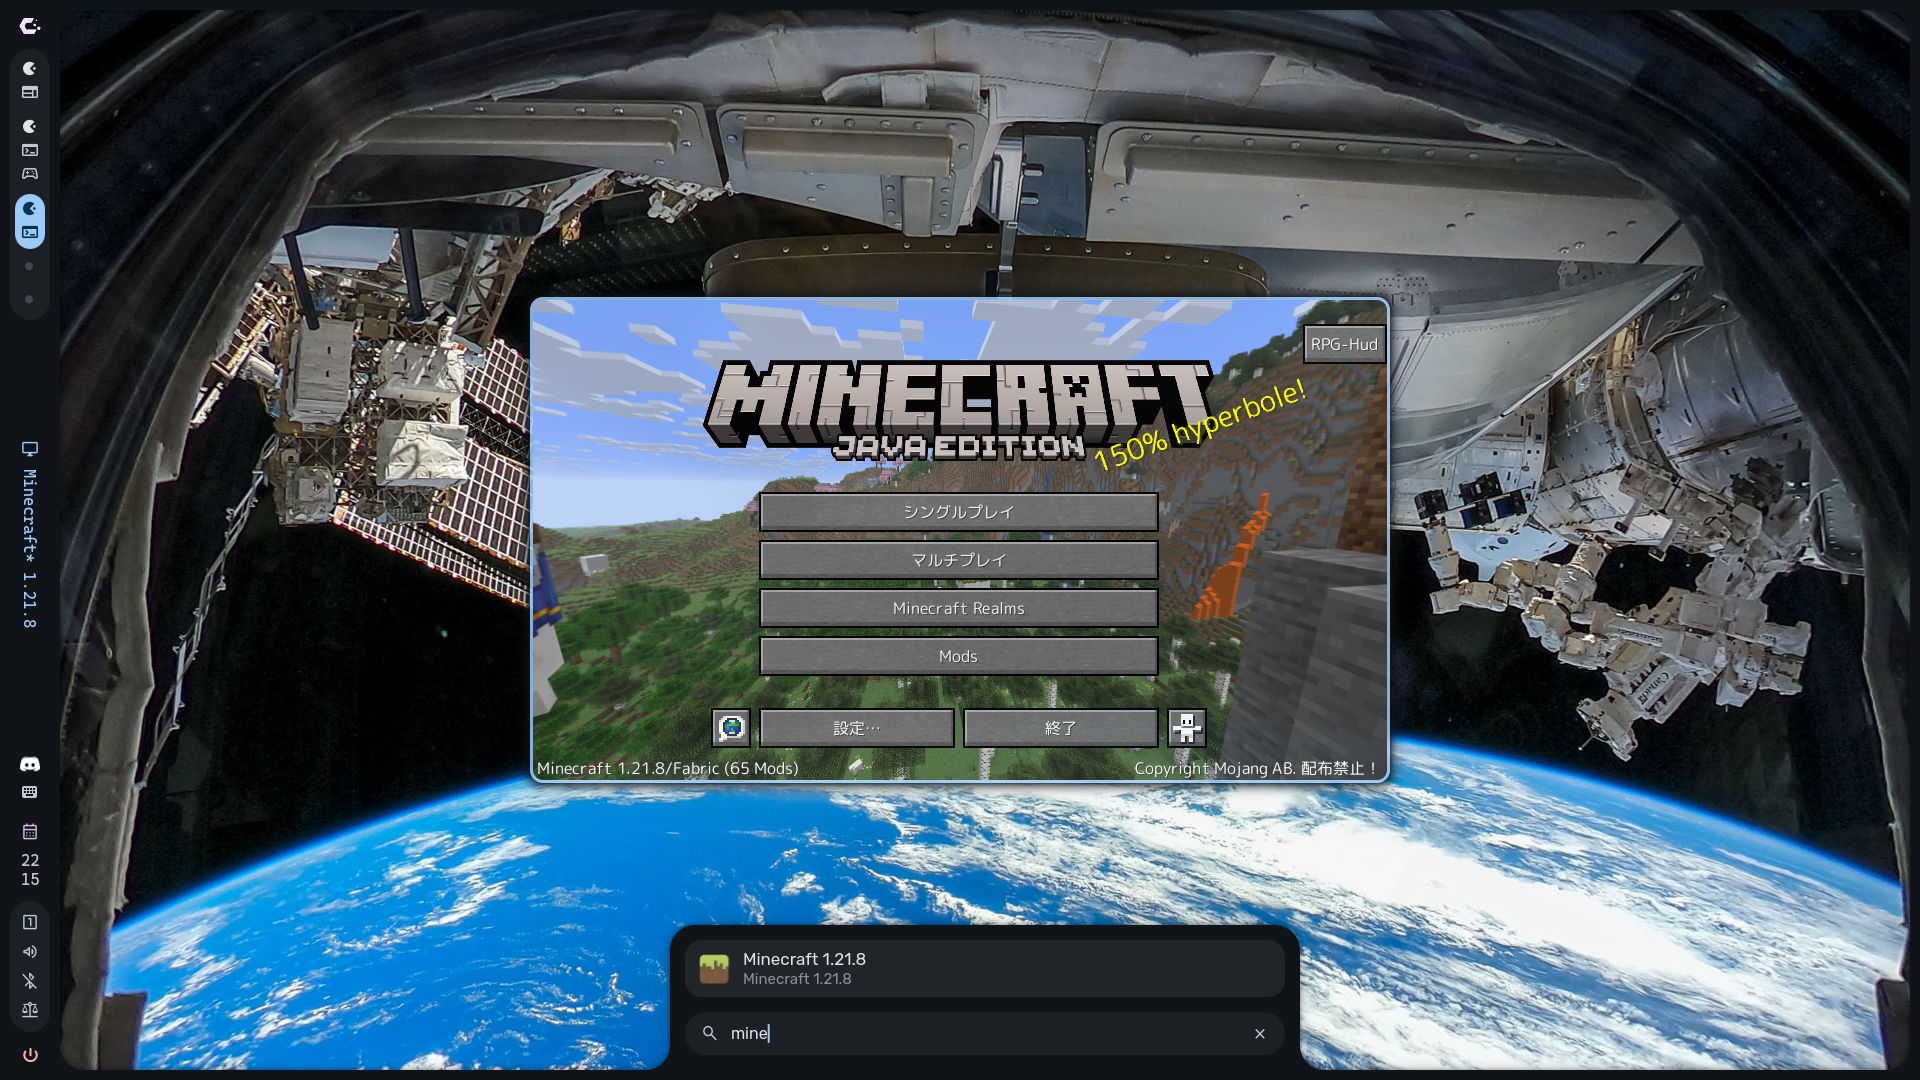This screenshot has width=1920, height=1080.
Task: Click the keyboard layout icon
Action: click(30, 792)
